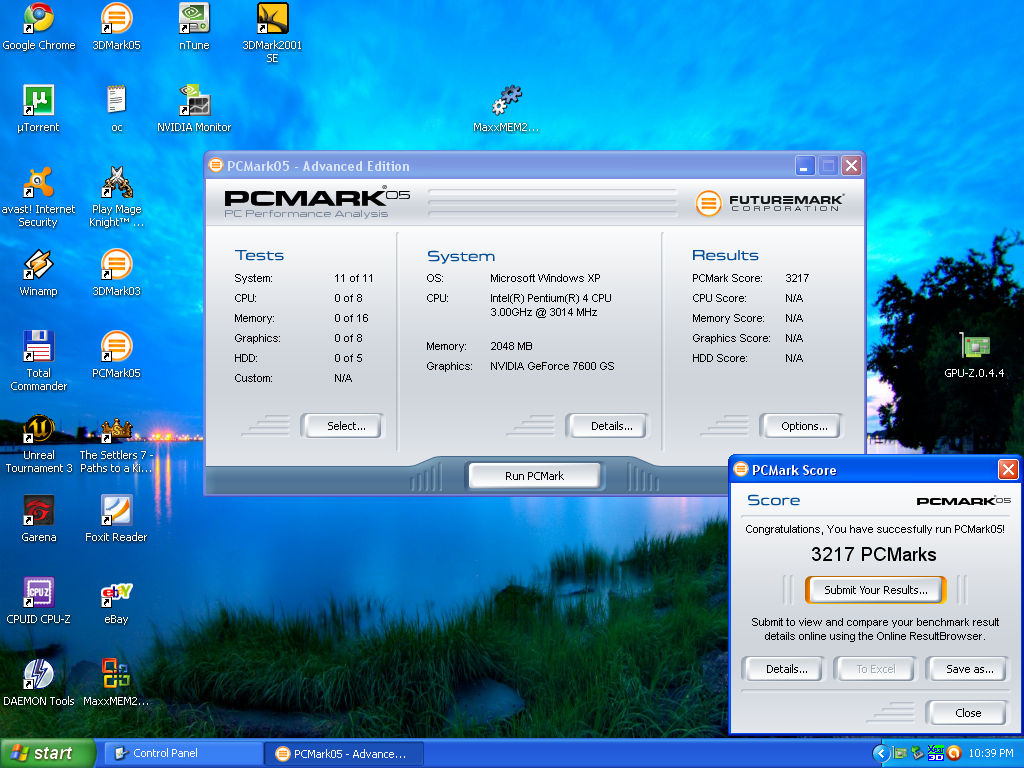Close the PCMark Score dialog with X
The width and height of the screenshot is (1024, 768).
pyautogui.click(x=1008, y=470)
